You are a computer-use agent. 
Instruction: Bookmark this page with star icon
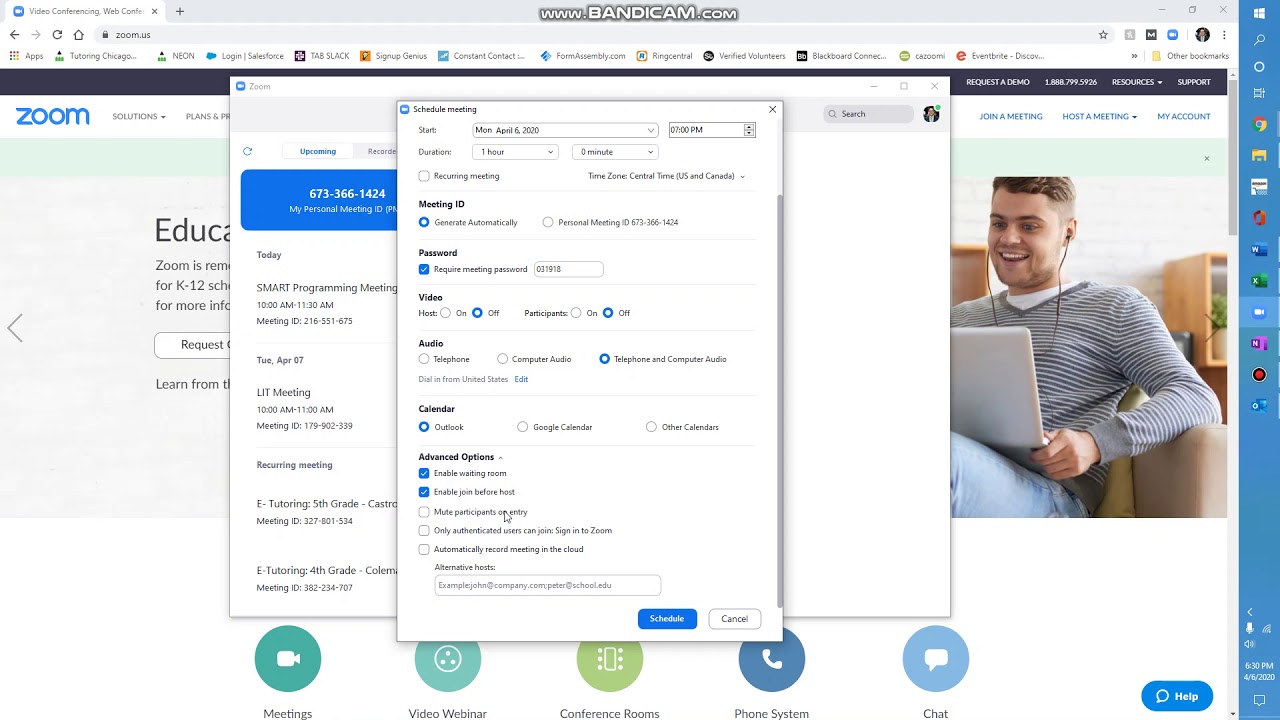[1103, 34]
